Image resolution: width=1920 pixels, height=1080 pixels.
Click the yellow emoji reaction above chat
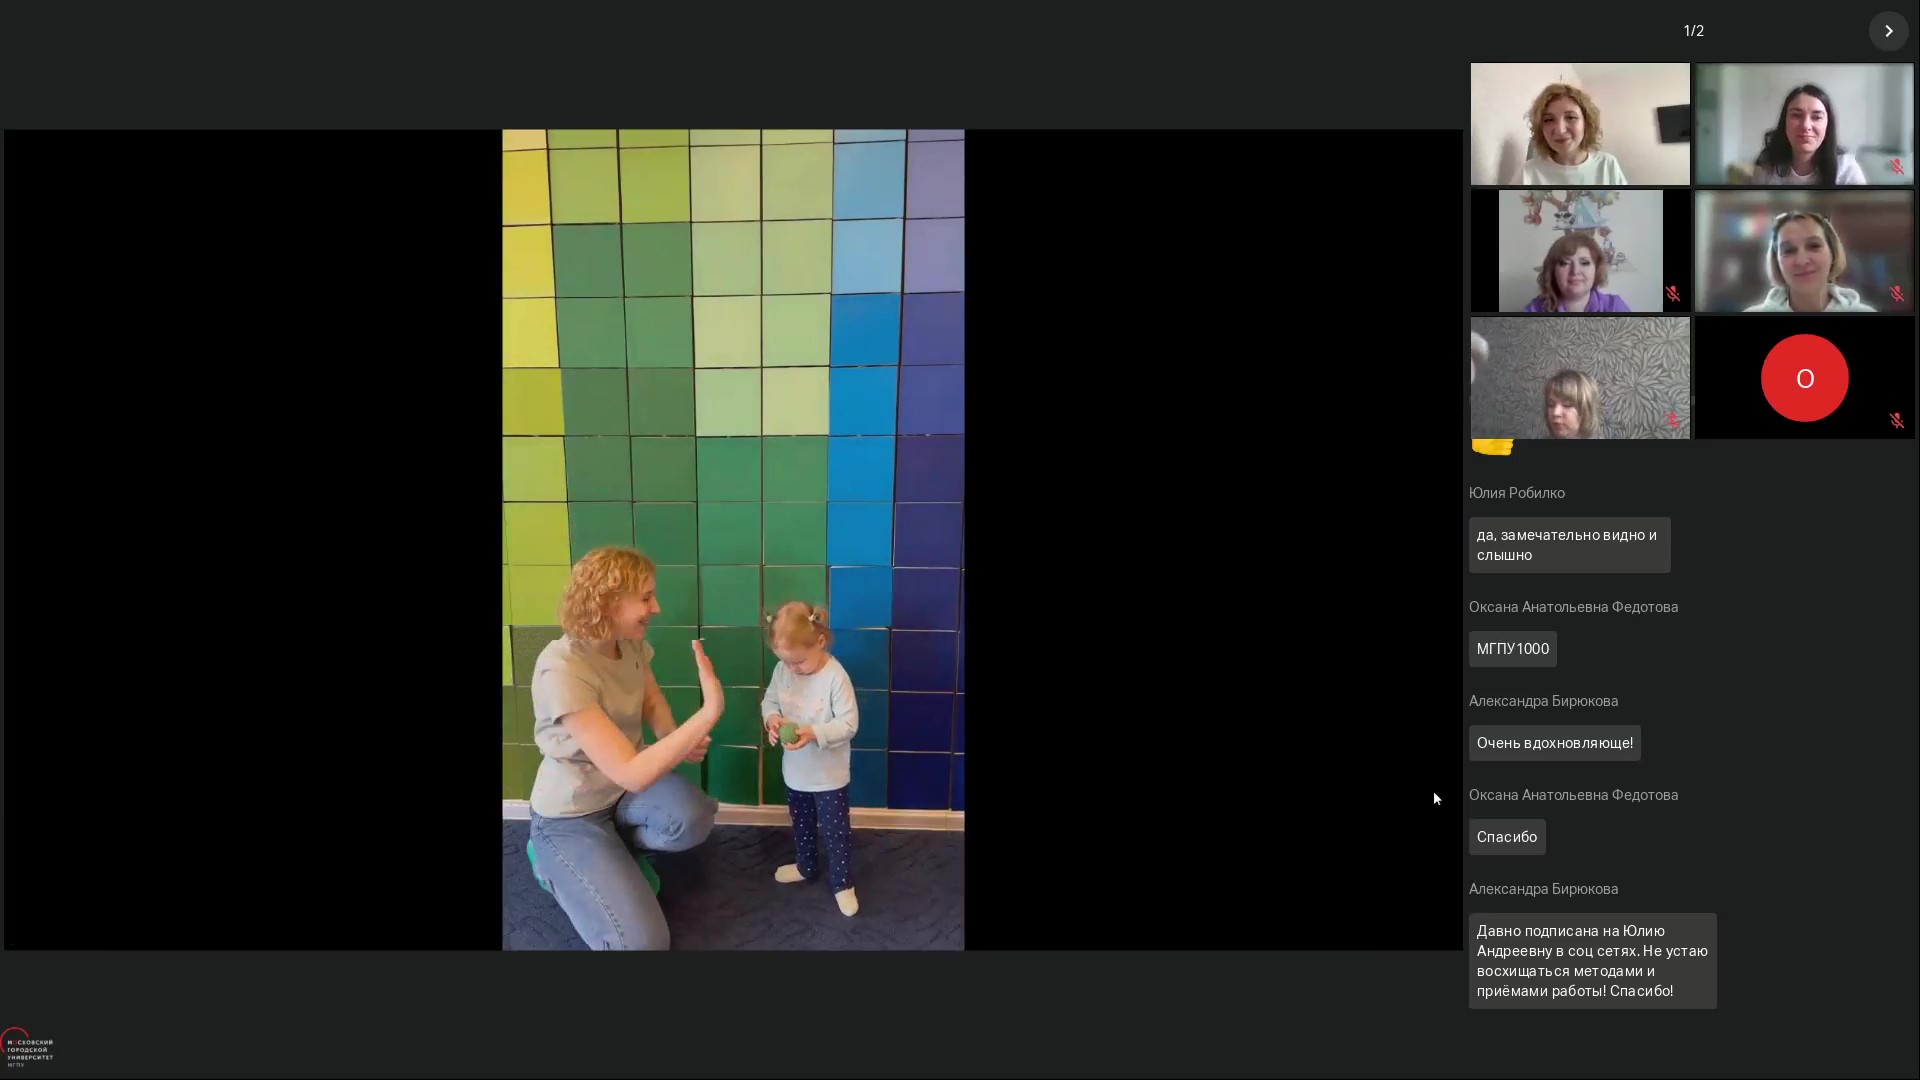click(1492, 447)
